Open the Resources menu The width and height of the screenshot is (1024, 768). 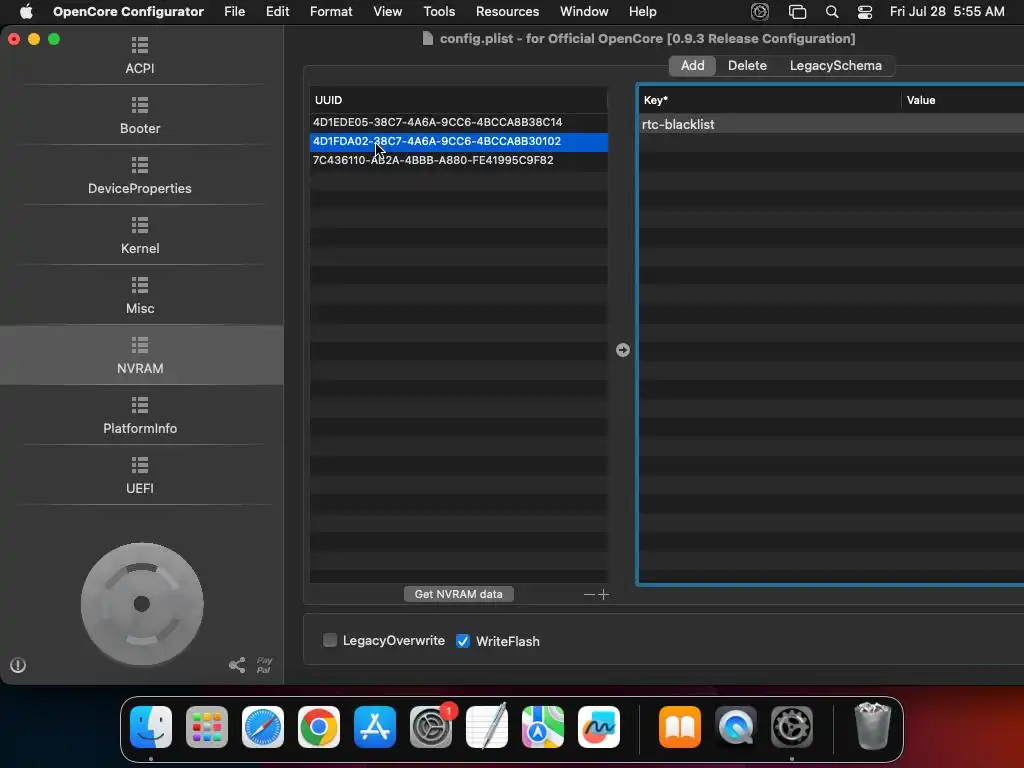tap(507, 12)
